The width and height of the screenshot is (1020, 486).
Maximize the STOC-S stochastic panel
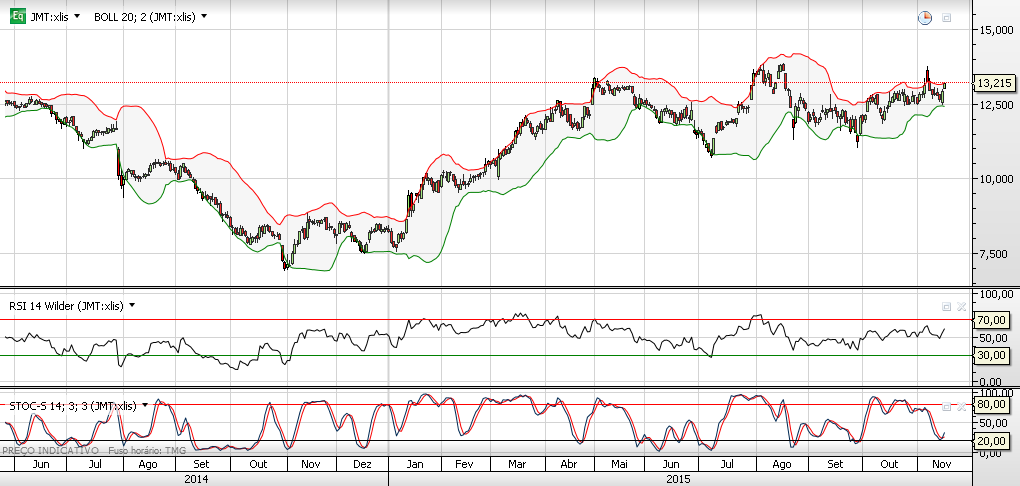(x=946, y=404)
